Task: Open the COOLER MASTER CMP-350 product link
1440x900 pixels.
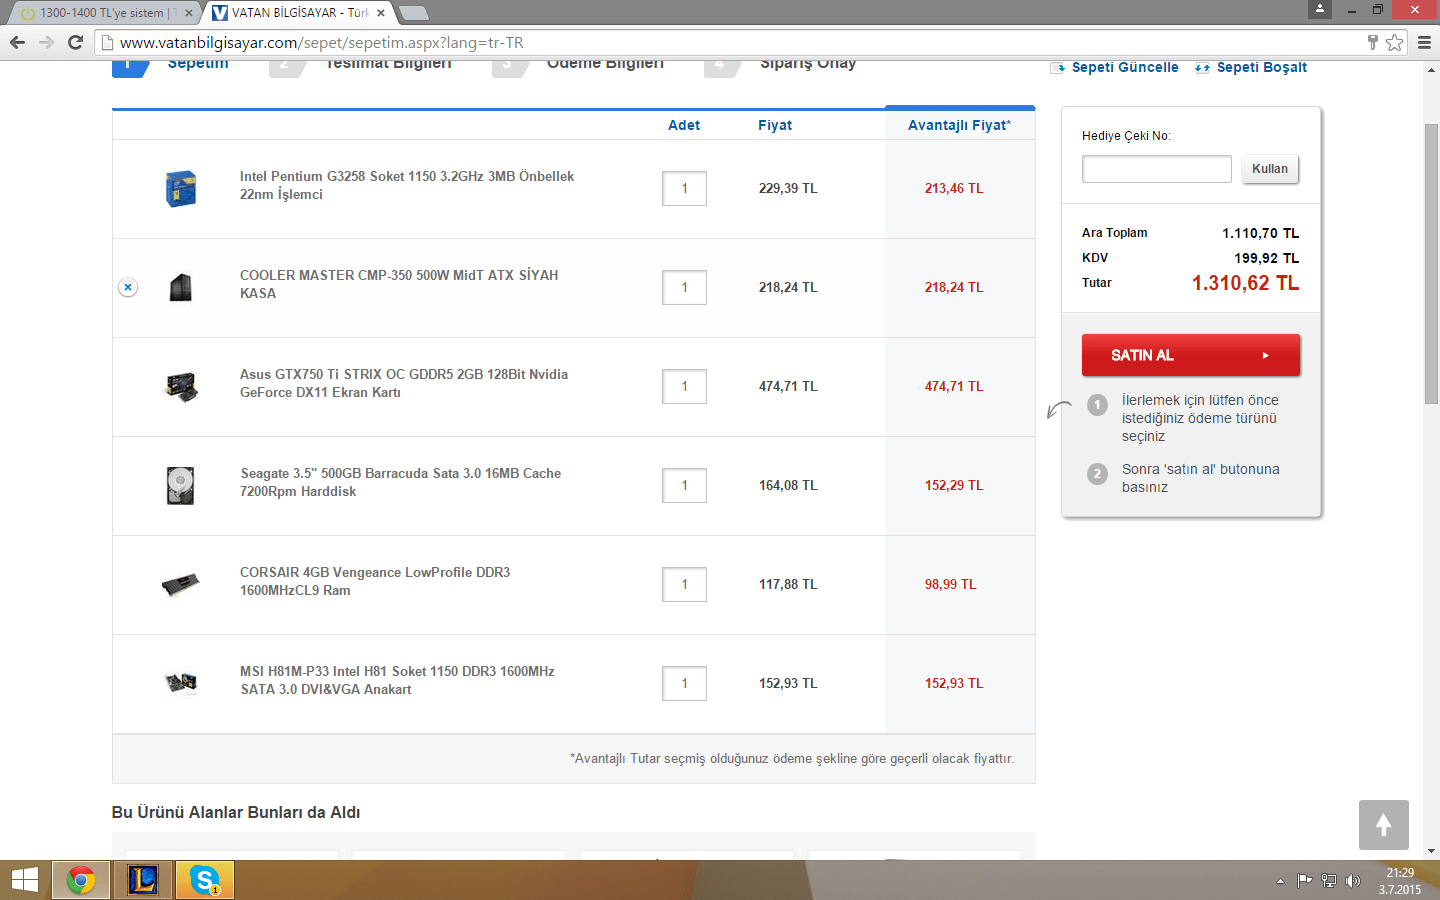Action: [x=399, y=284]
